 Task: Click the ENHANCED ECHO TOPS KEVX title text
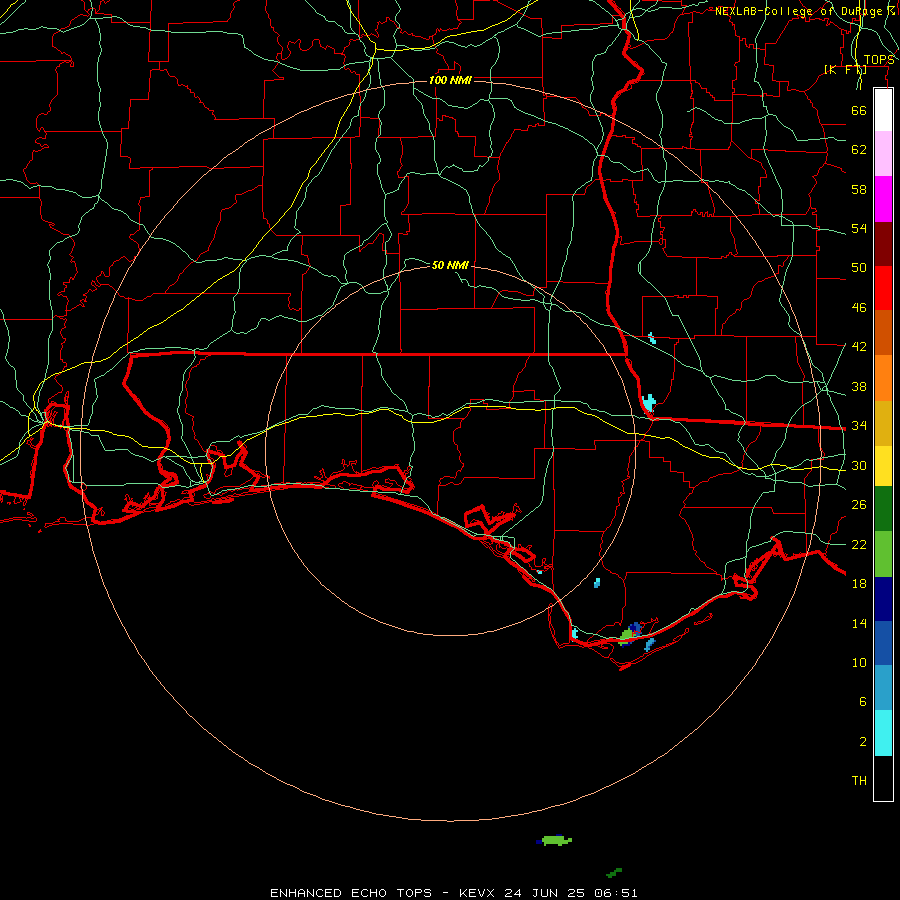pyautogui.click(x=453, y=893)
